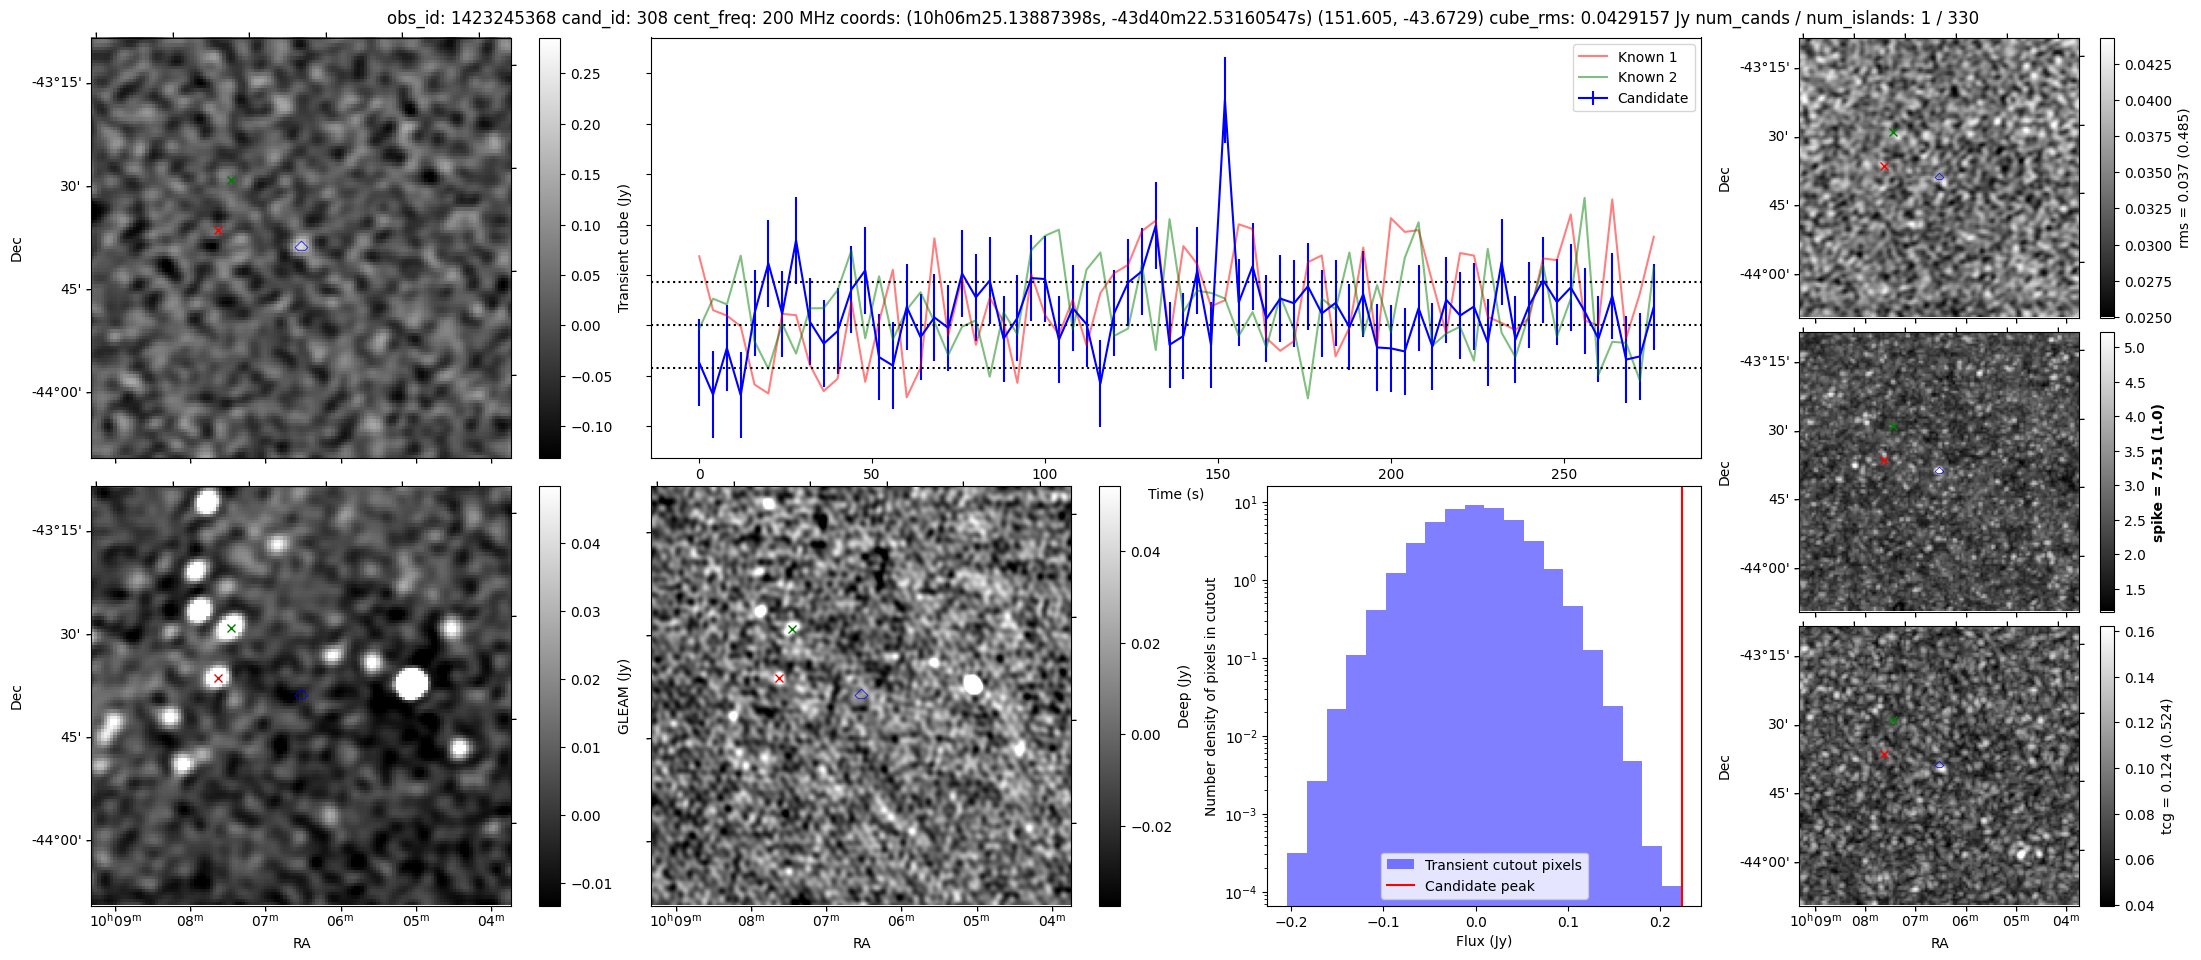Image resolution: width=2201 pixels, height=960 pixels.
Task: Click the red X marker in GLEAM image
Action: (x=218, y=678)
